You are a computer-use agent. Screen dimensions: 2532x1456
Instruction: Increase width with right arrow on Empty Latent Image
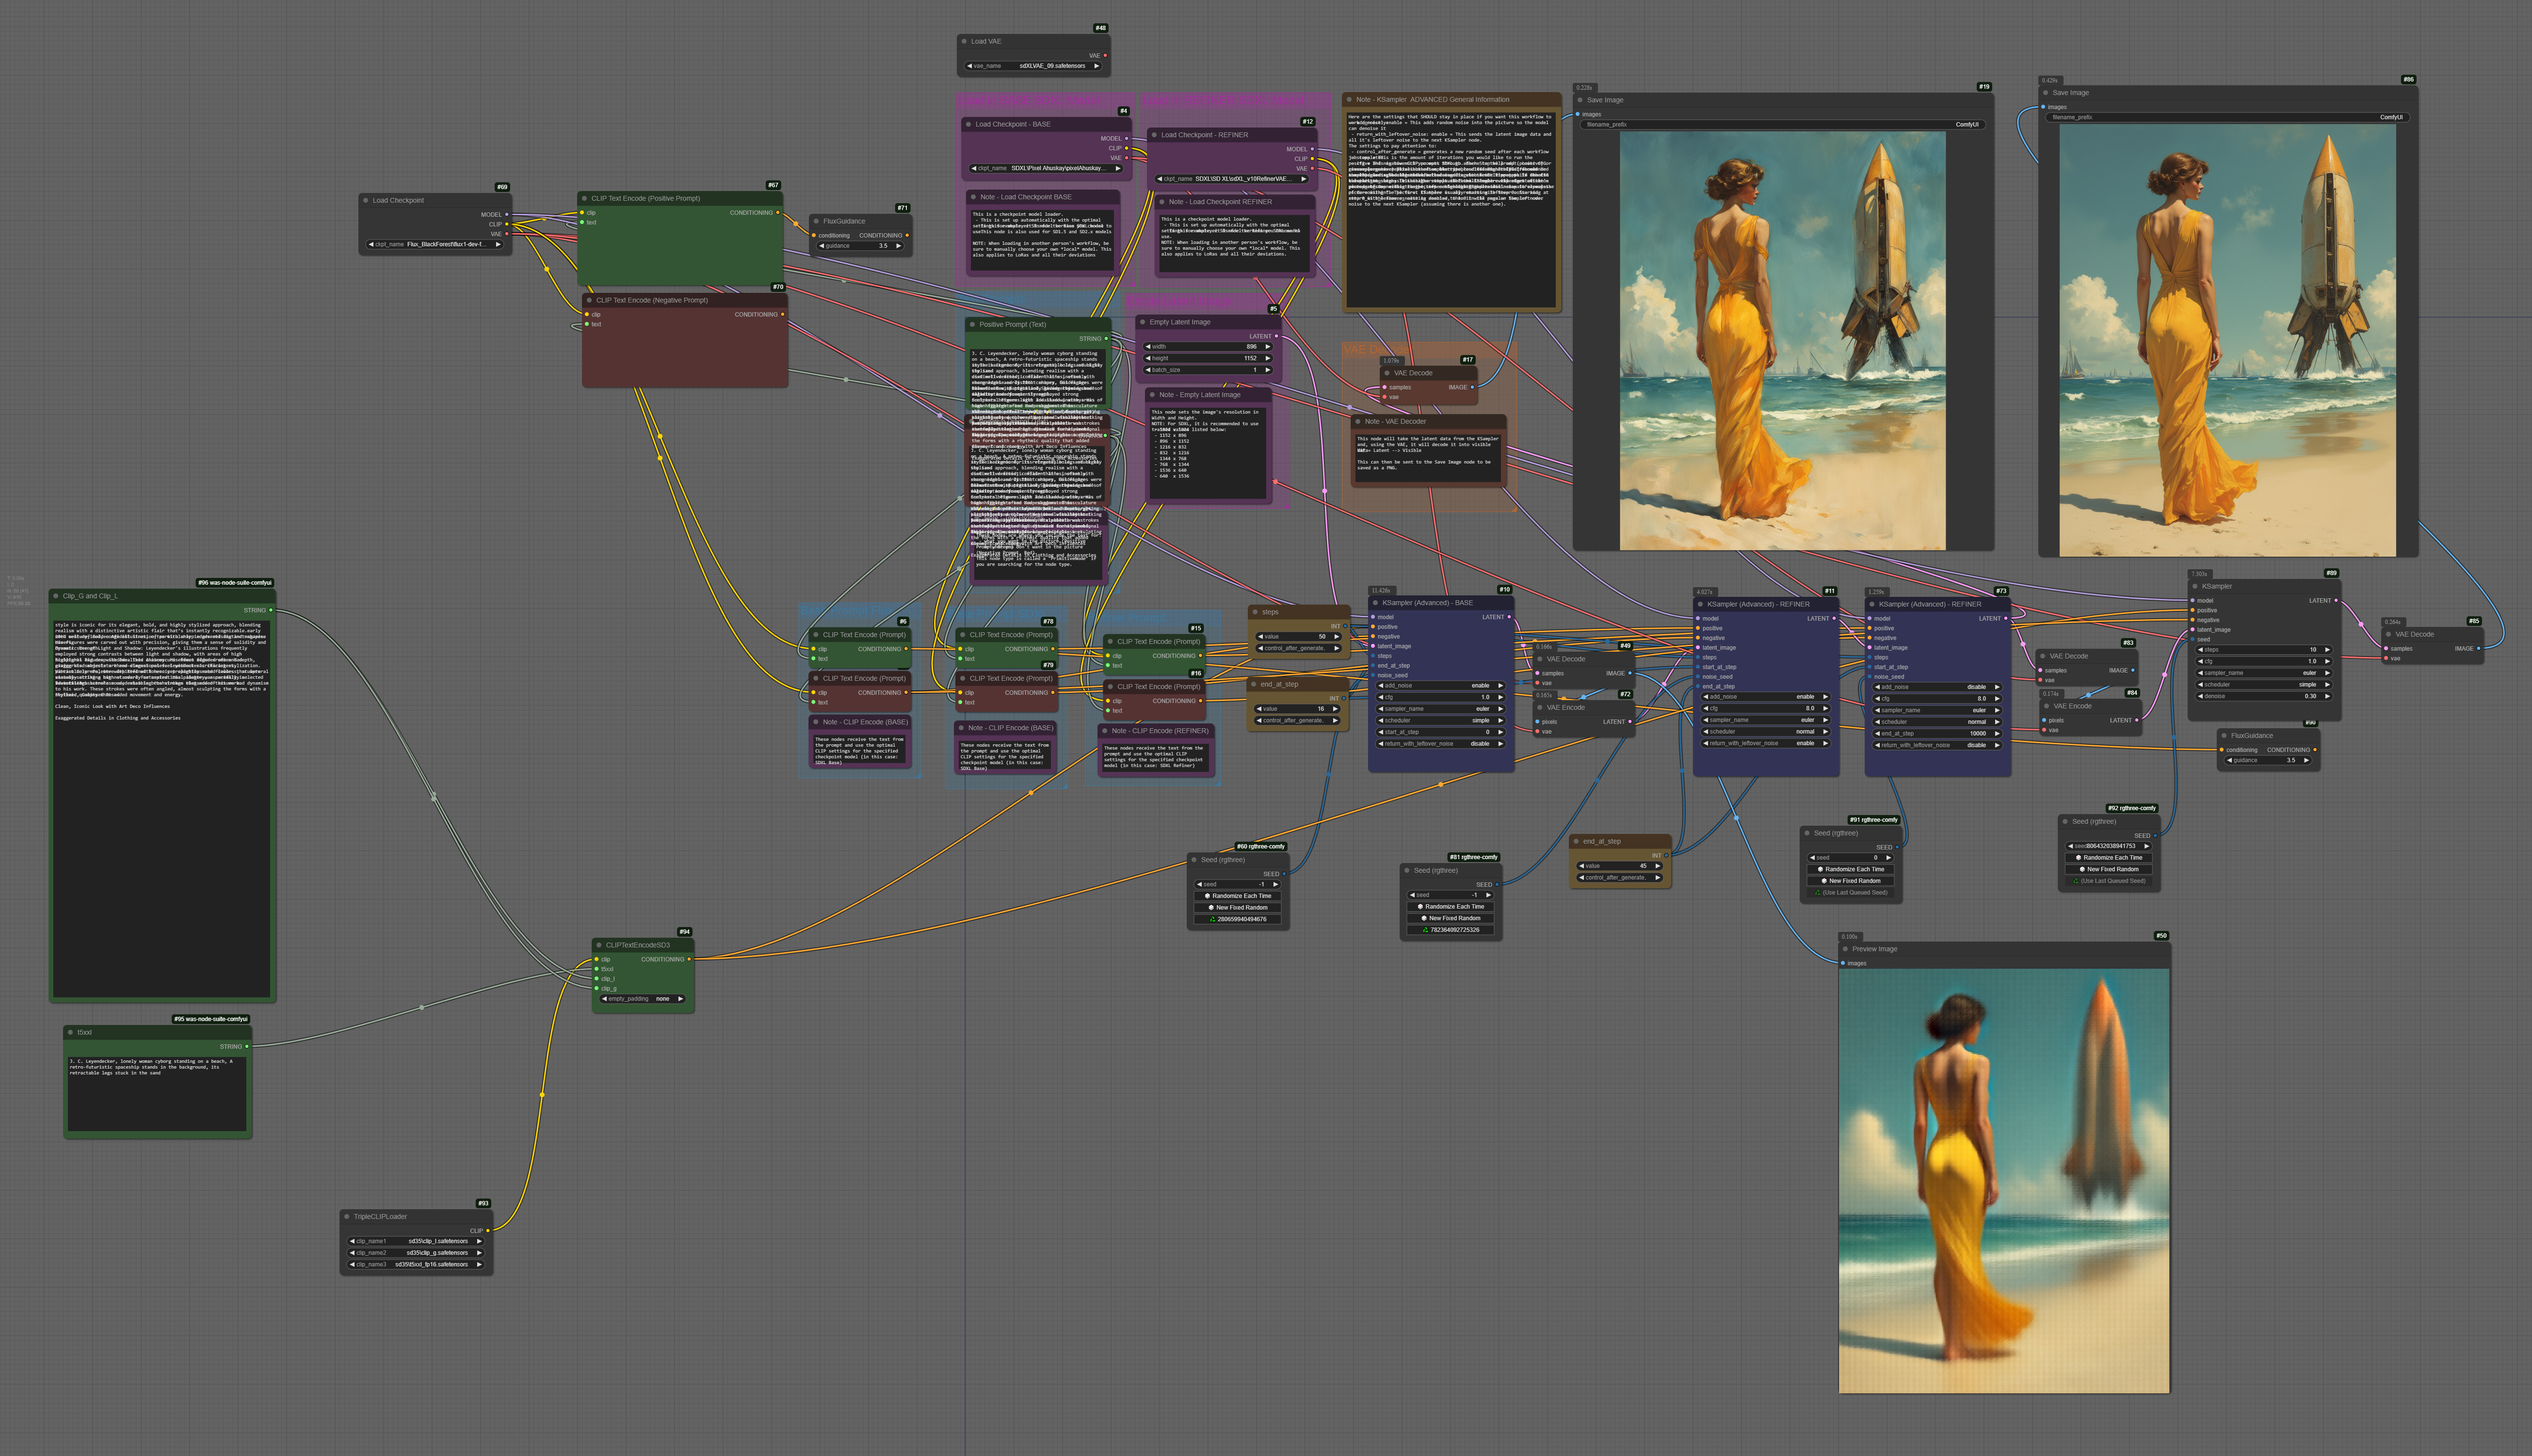[x=1268, y=347]
